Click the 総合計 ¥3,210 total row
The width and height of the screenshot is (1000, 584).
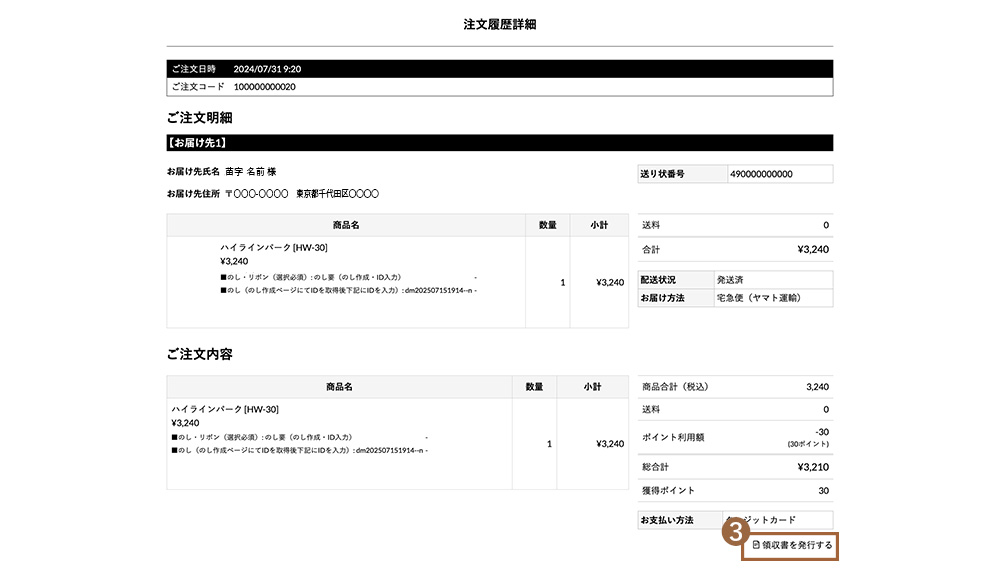tap(735, 466)
